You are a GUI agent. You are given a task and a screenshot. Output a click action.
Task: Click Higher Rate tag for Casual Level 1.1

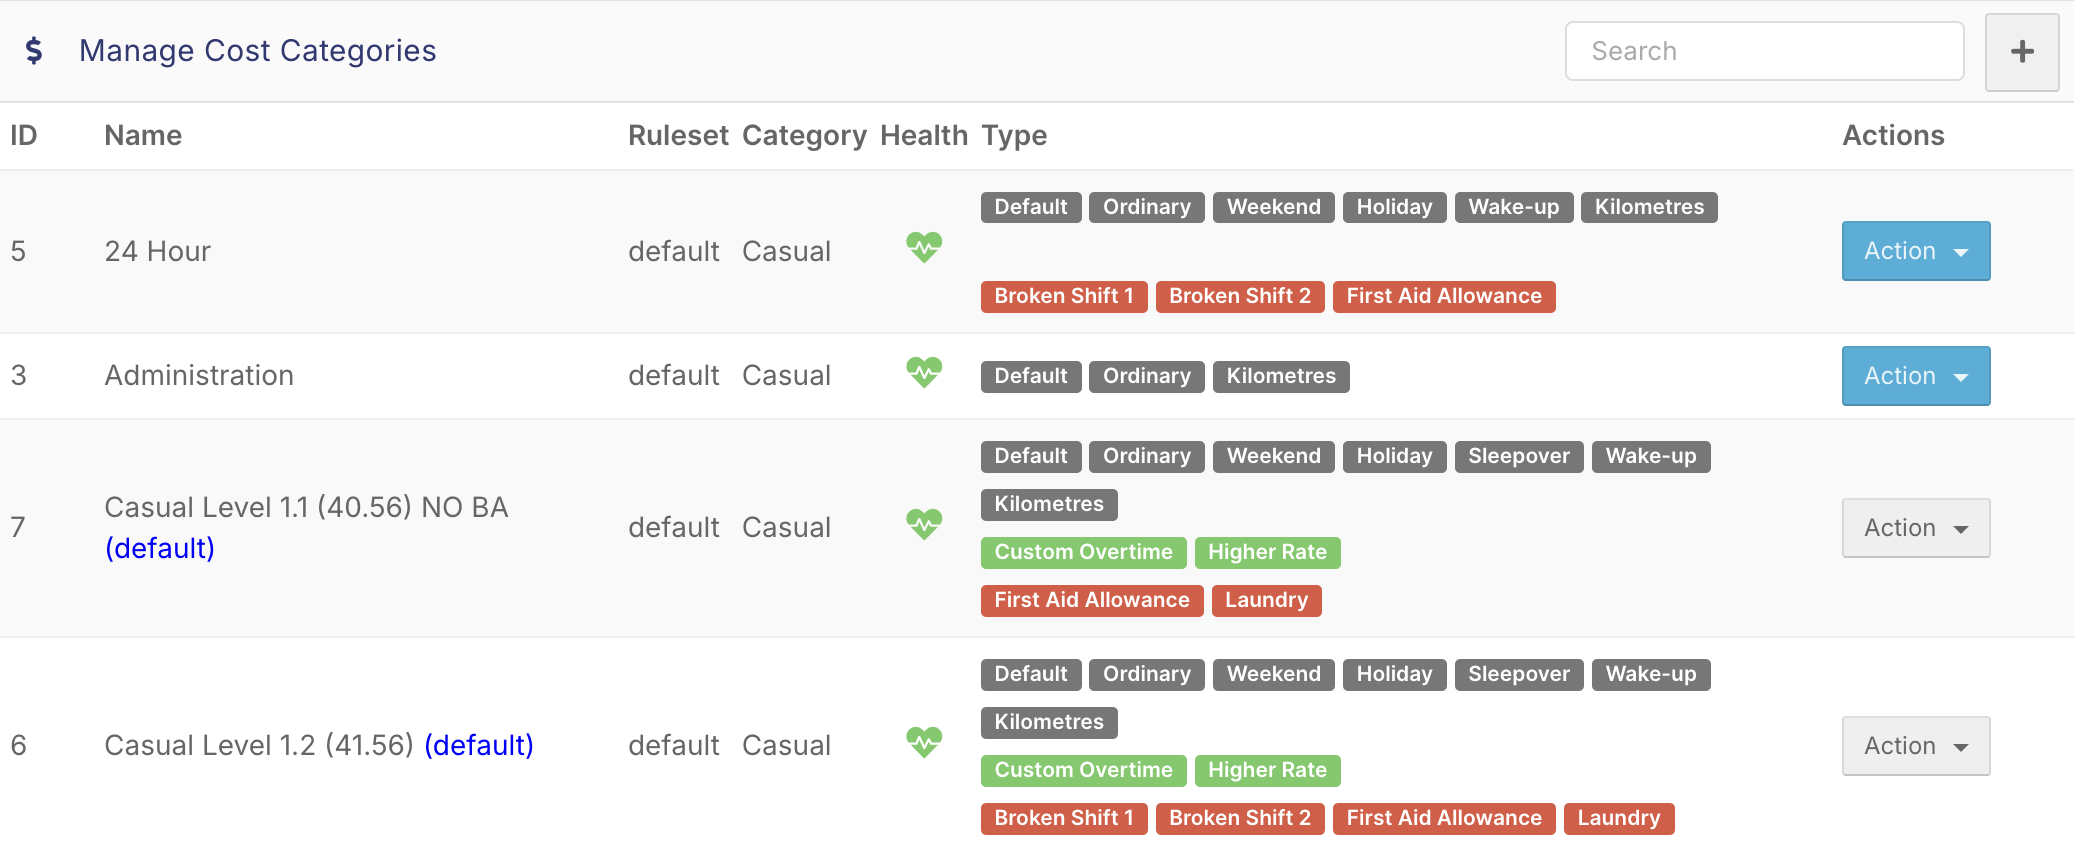[x=1267, y=552]
